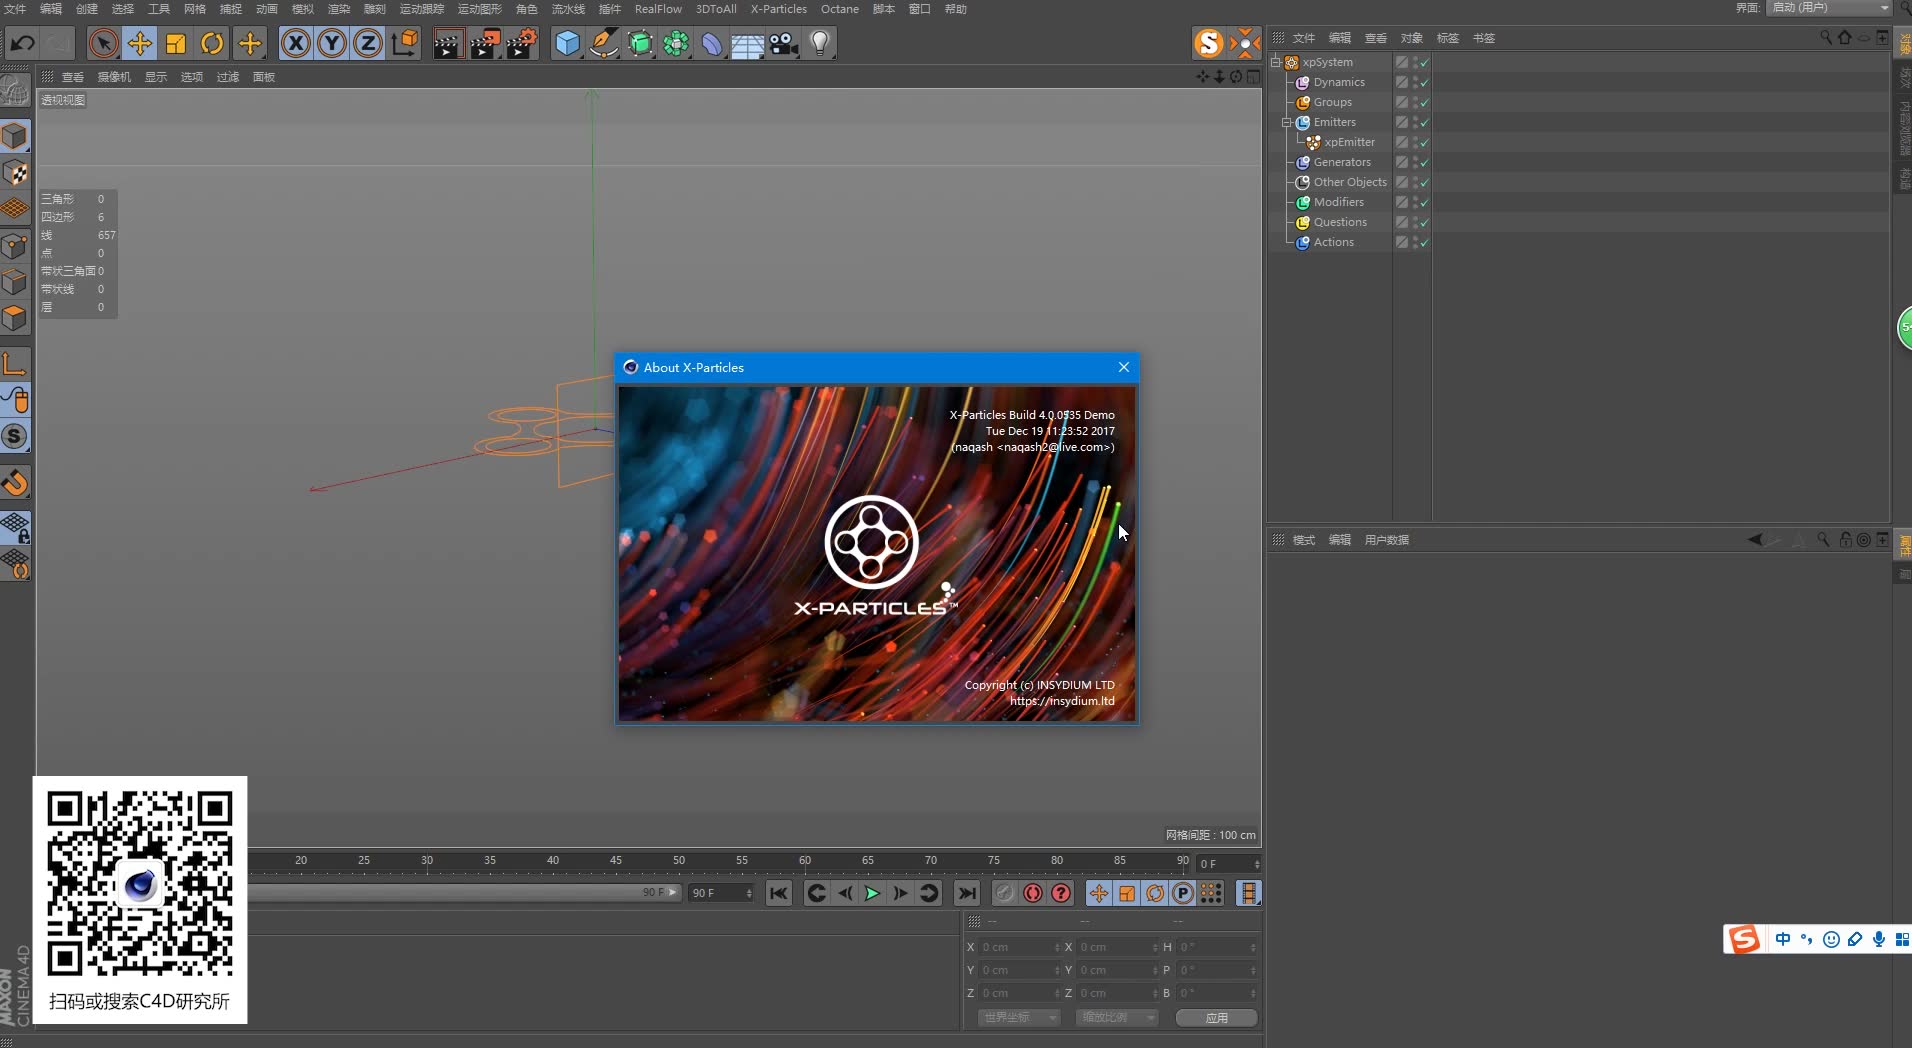
Task: Step to the next frame
Action: (x=900, y=893)
